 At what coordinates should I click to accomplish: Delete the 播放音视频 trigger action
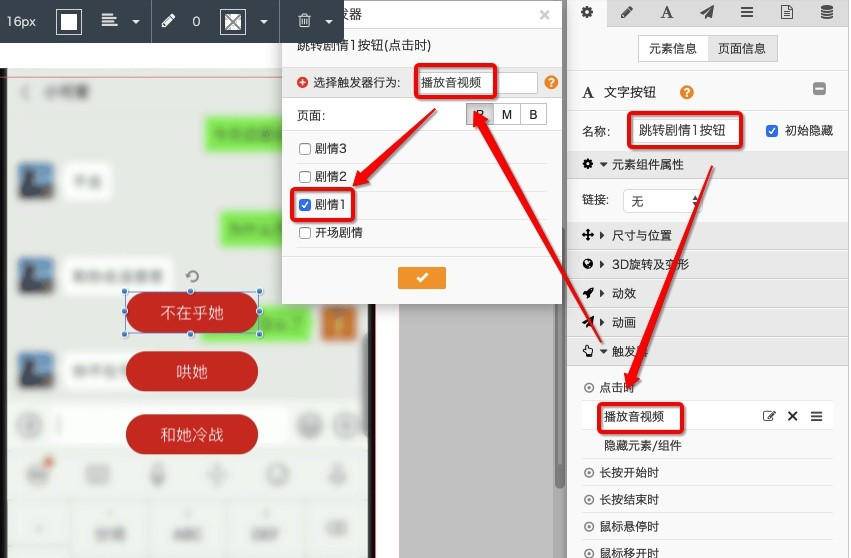[792, 416]
